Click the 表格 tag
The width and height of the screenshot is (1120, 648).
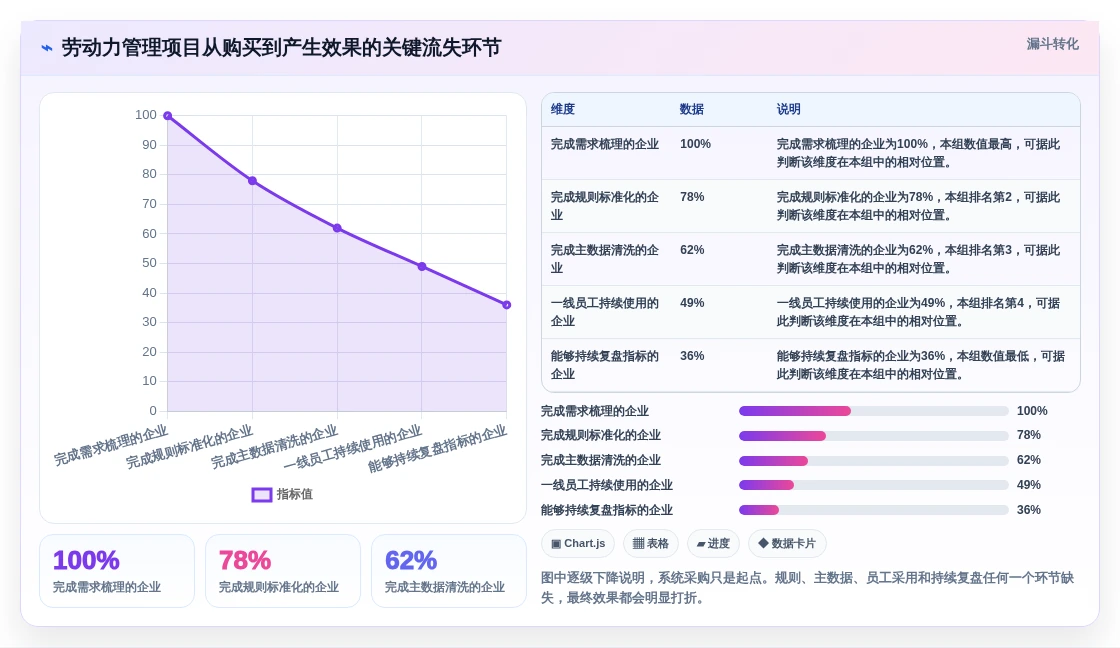651,544
